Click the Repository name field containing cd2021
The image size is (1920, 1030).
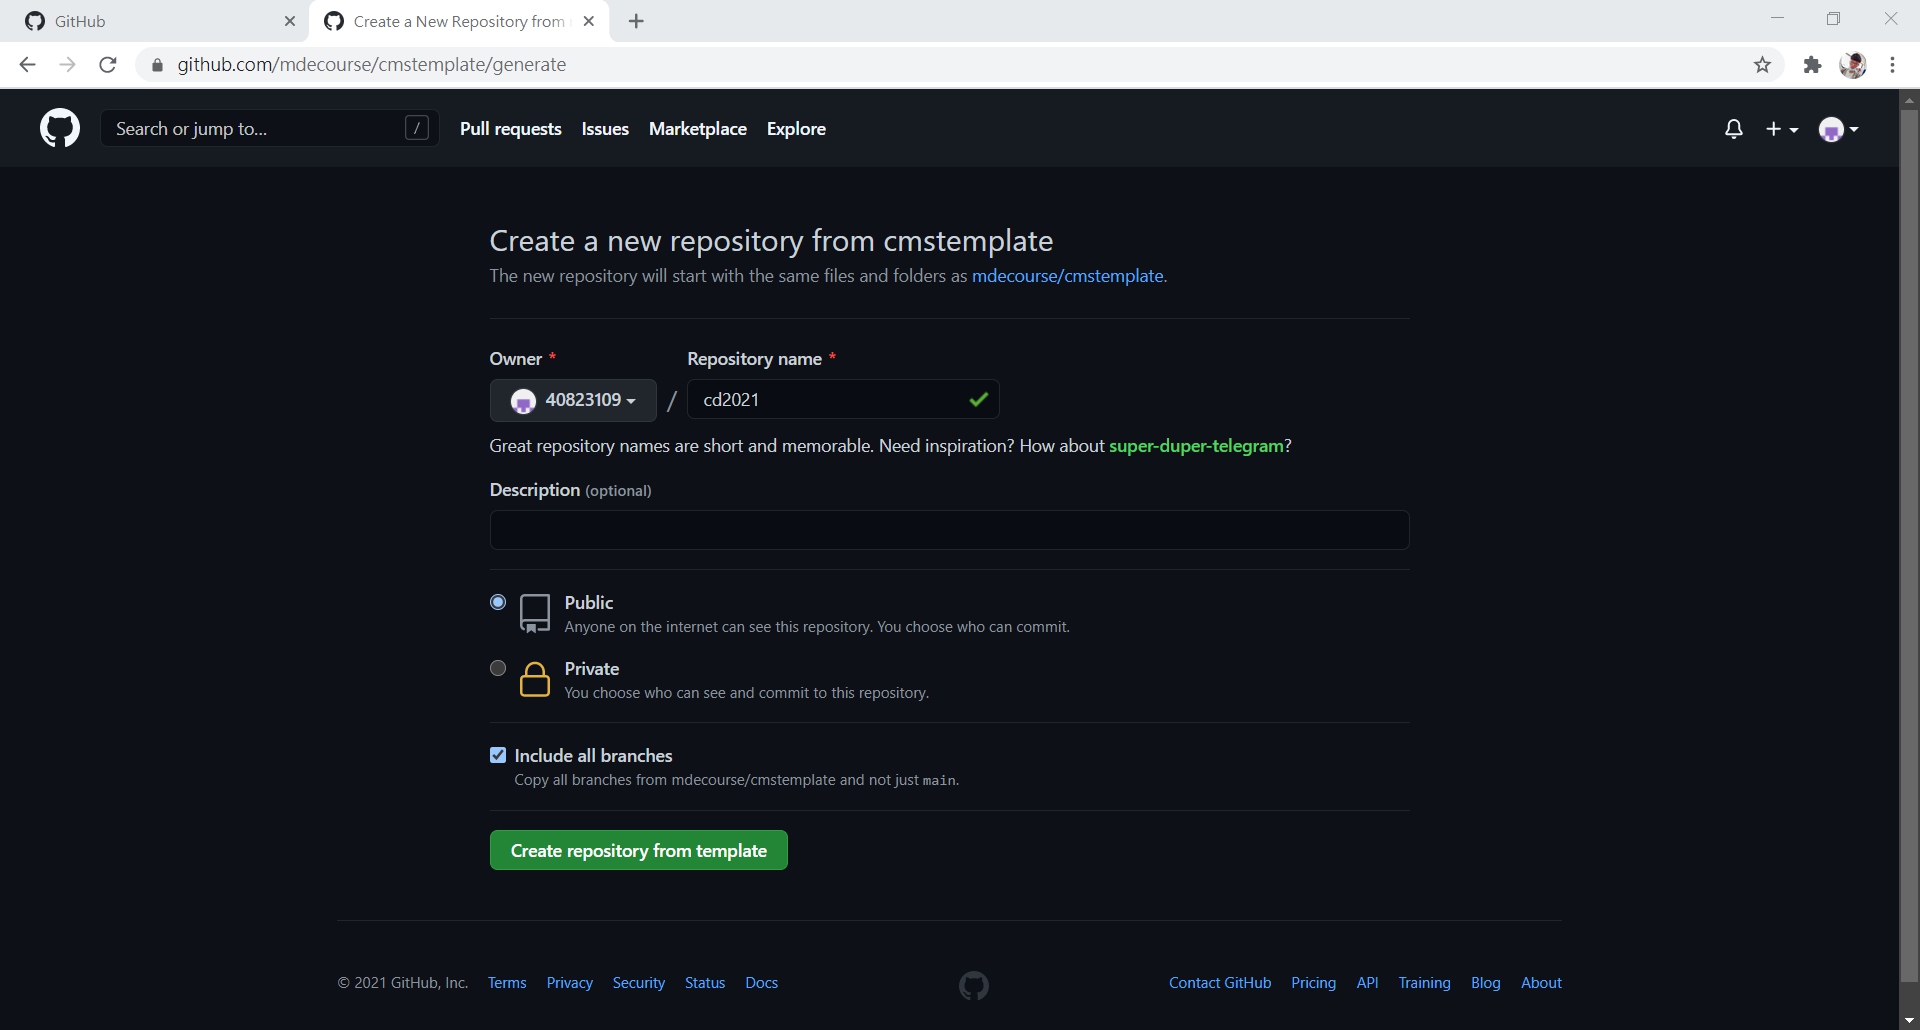[843, 400]
